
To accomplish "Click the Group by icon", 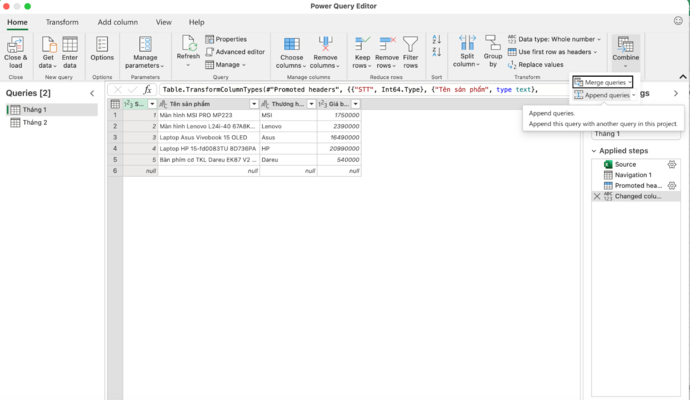I will coord(493,43).
